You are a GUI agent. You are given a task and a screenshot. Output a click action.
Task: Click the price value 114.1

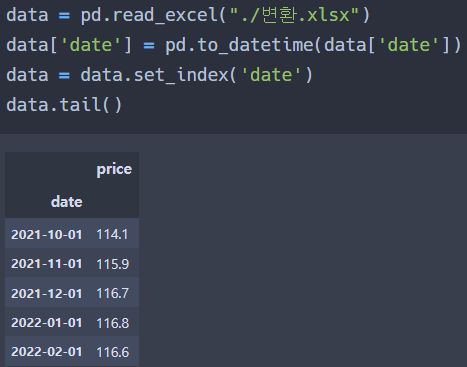coord(112,234)
